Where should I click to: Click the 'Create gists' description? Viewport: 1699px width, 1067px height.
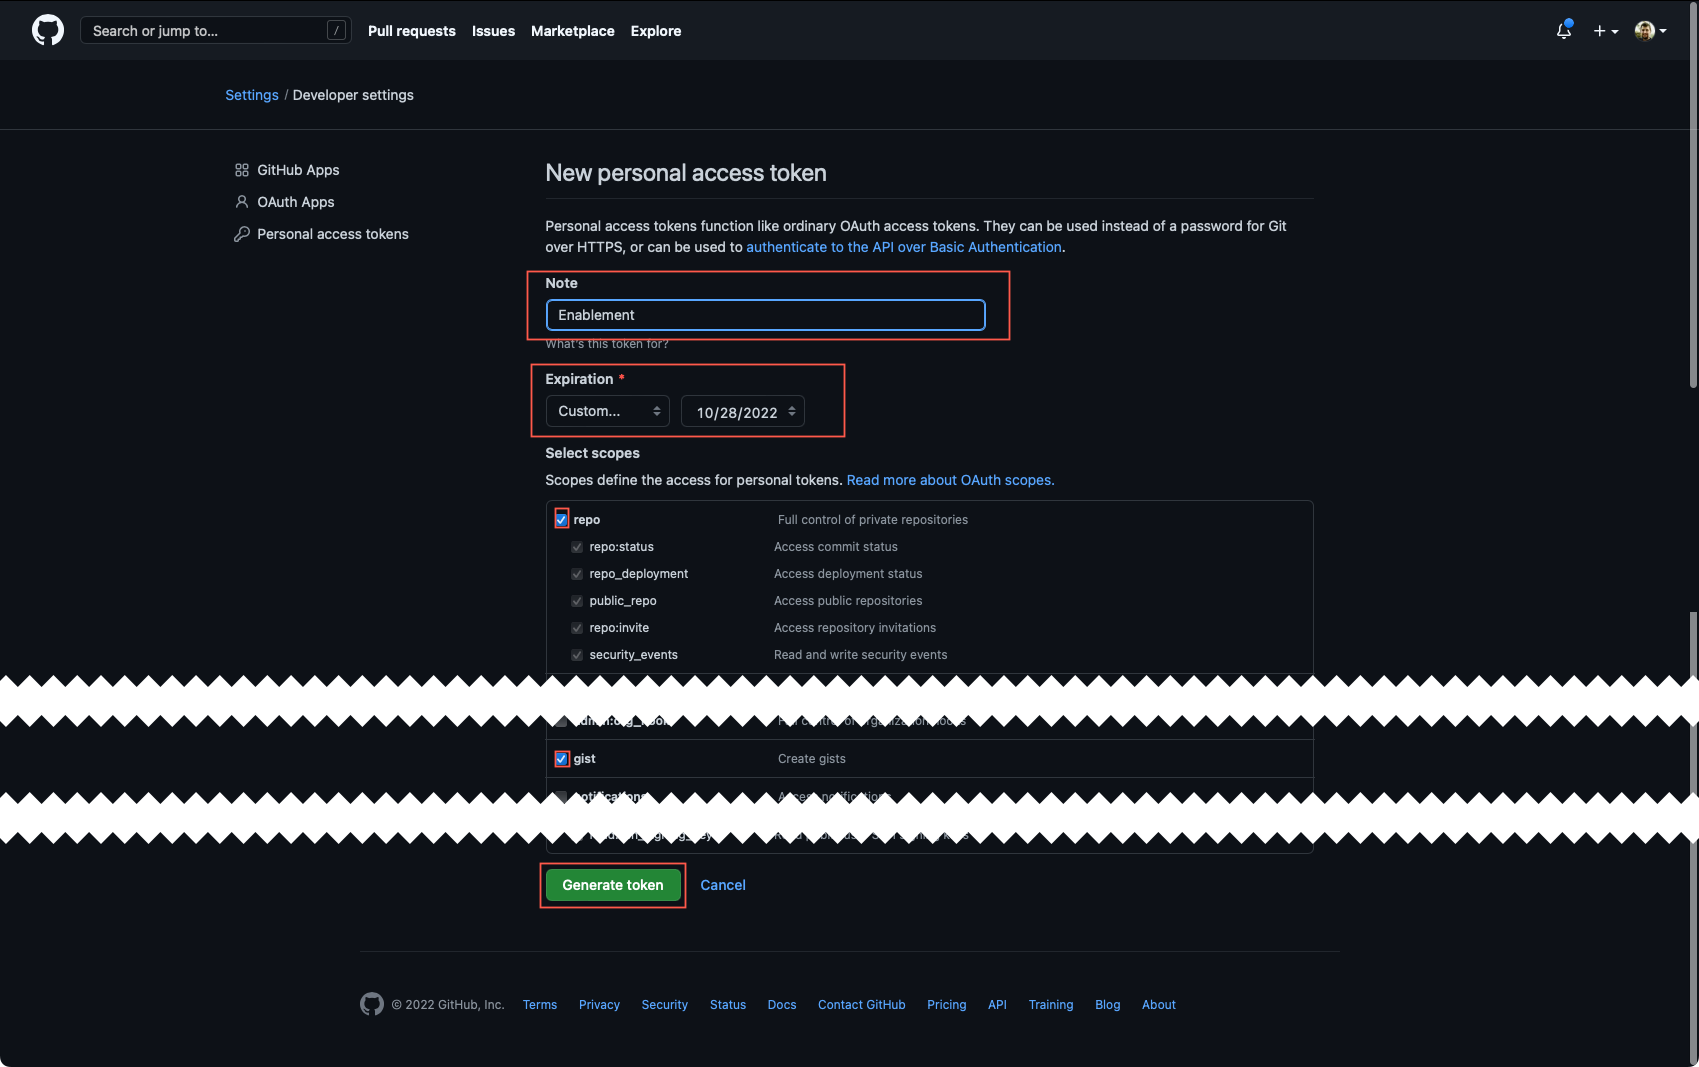(812, 759)
